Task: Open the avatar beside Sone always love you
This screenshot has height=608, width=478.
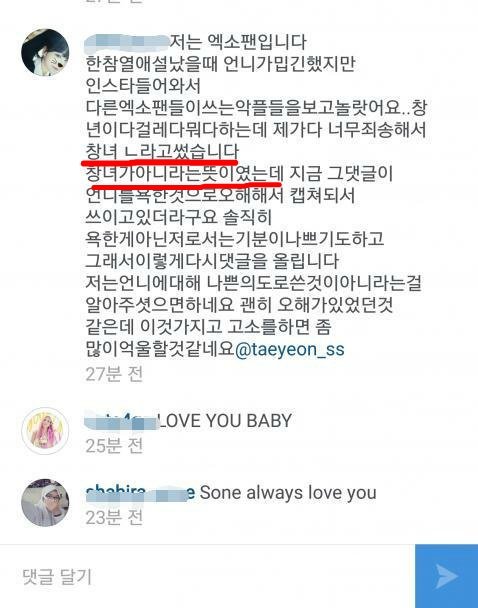Action: [45, 503]
